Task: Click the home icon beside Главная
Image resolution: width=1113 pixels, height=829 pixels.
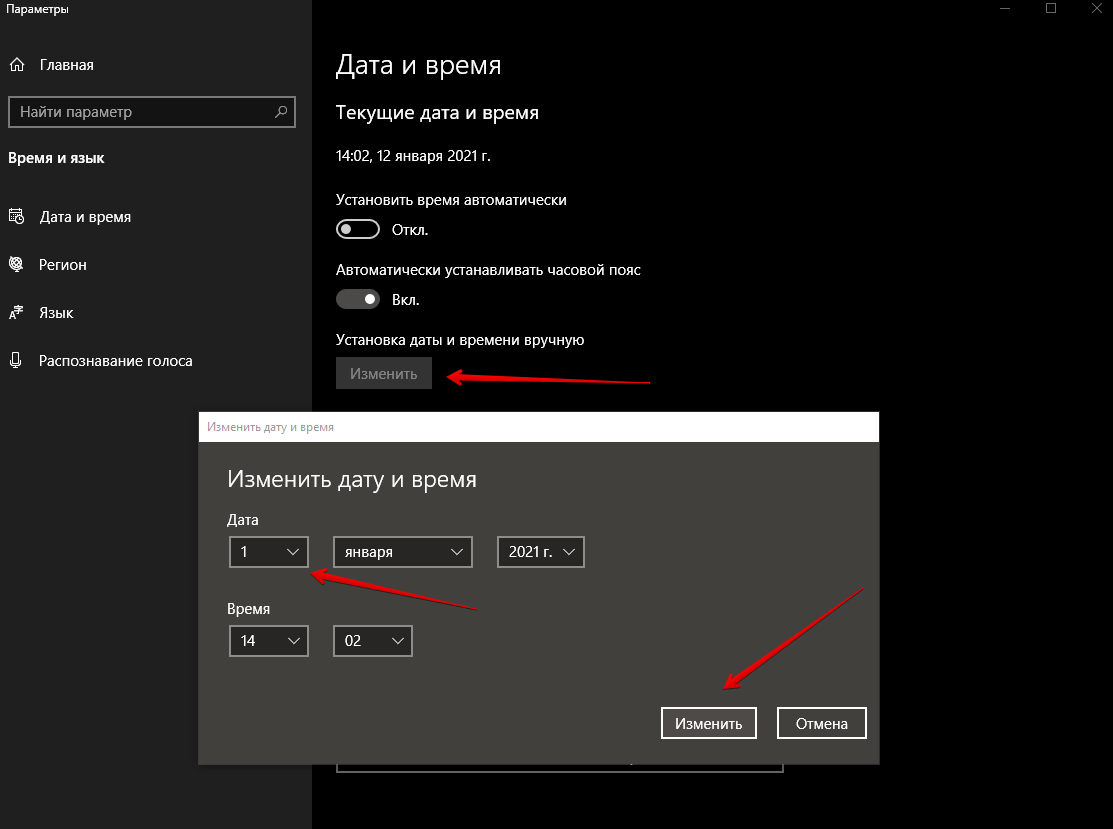Action: [x=17, y=65]
